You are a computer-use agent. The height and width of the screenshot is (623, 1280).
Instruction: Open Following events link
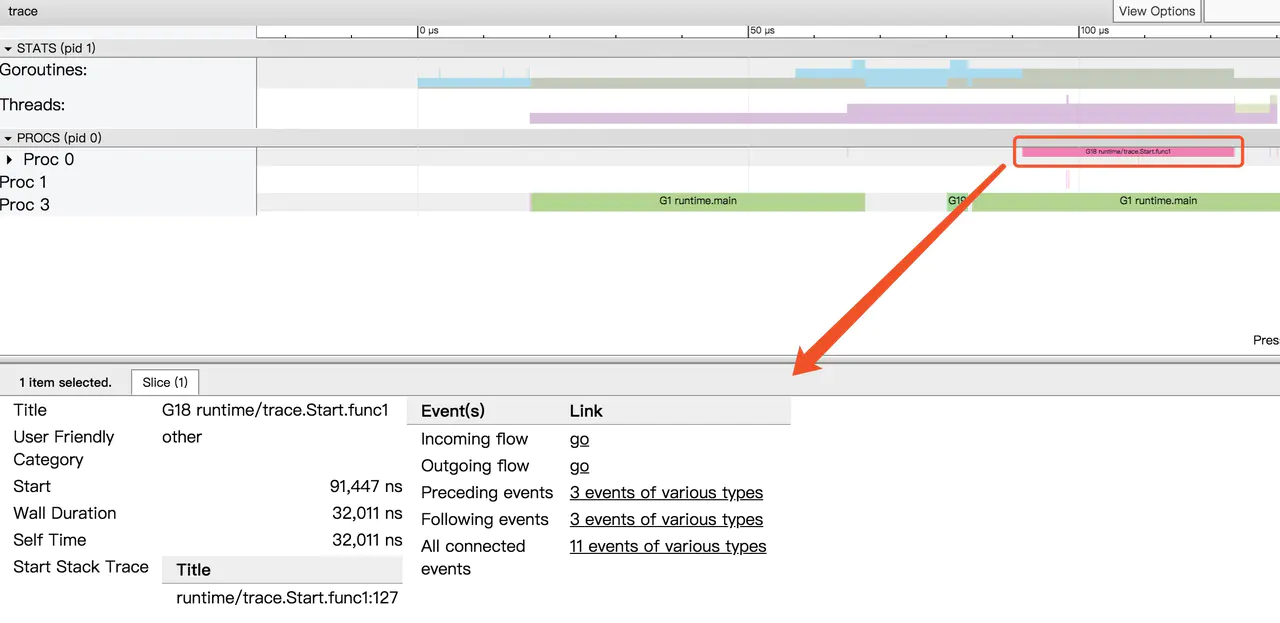tap(666, 520)
